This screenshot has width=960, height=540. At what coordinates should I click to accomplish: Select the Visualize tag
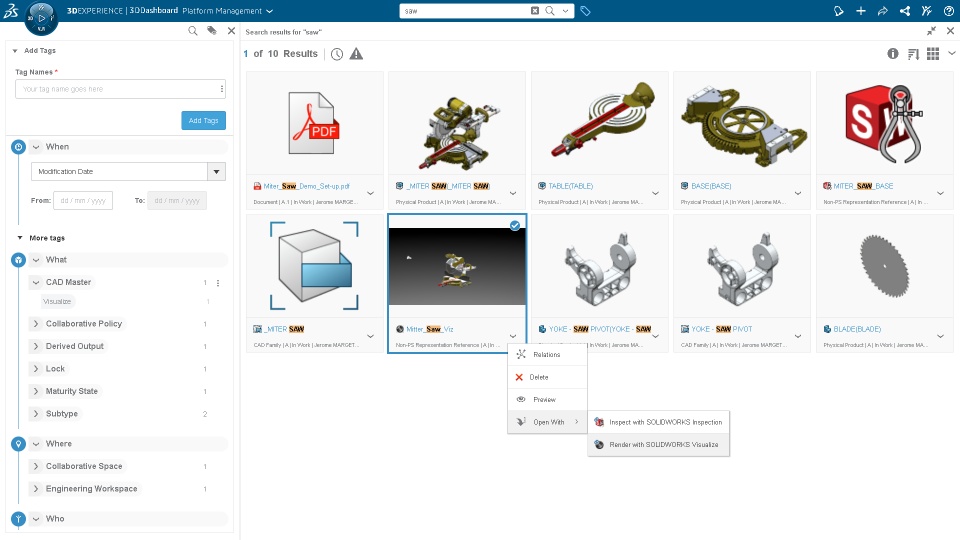57,301
